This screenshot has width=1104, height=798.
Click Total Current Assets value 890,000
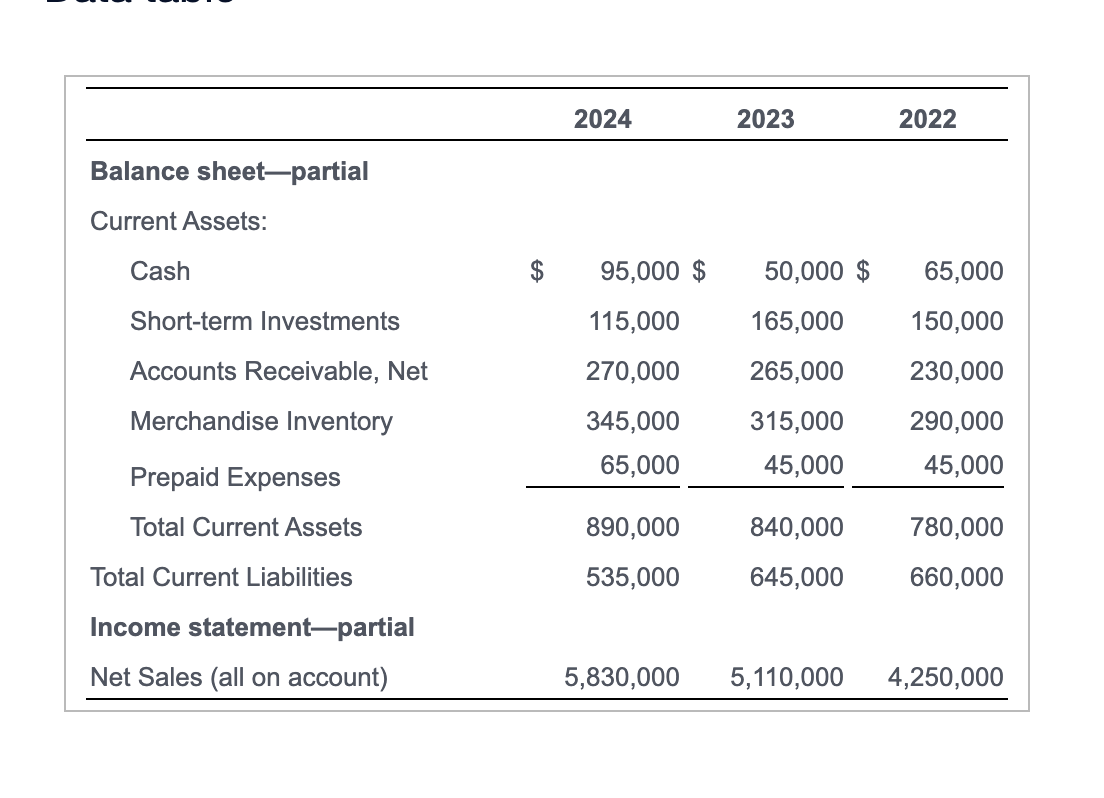coord(633,528)
